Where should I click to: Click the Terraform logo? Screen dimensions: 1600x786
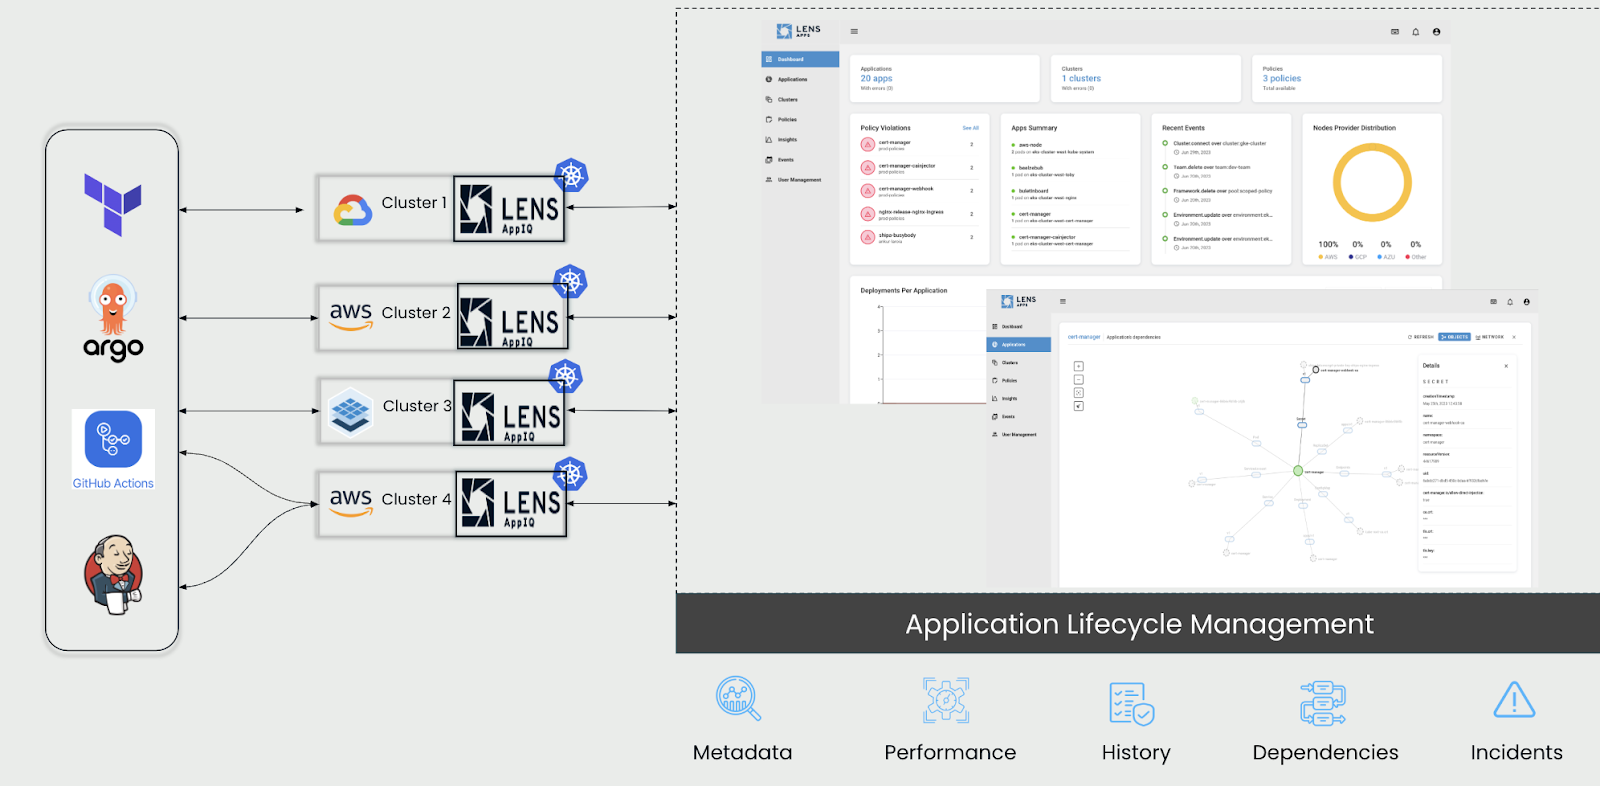pyautogui.click(x=112, y=204)
